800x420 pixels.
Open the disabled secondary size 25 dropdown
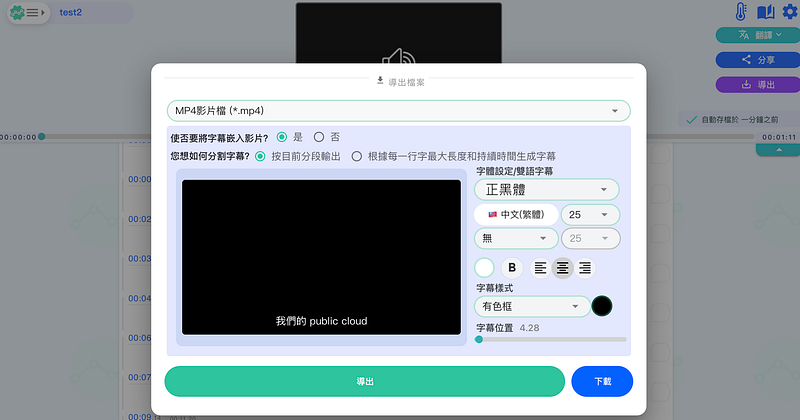(x=590, y=238)
